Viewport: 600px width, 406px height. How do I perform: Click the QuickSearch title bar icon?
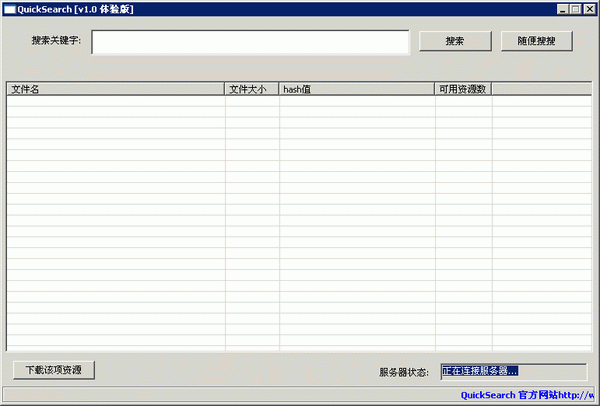click(10, 10)
